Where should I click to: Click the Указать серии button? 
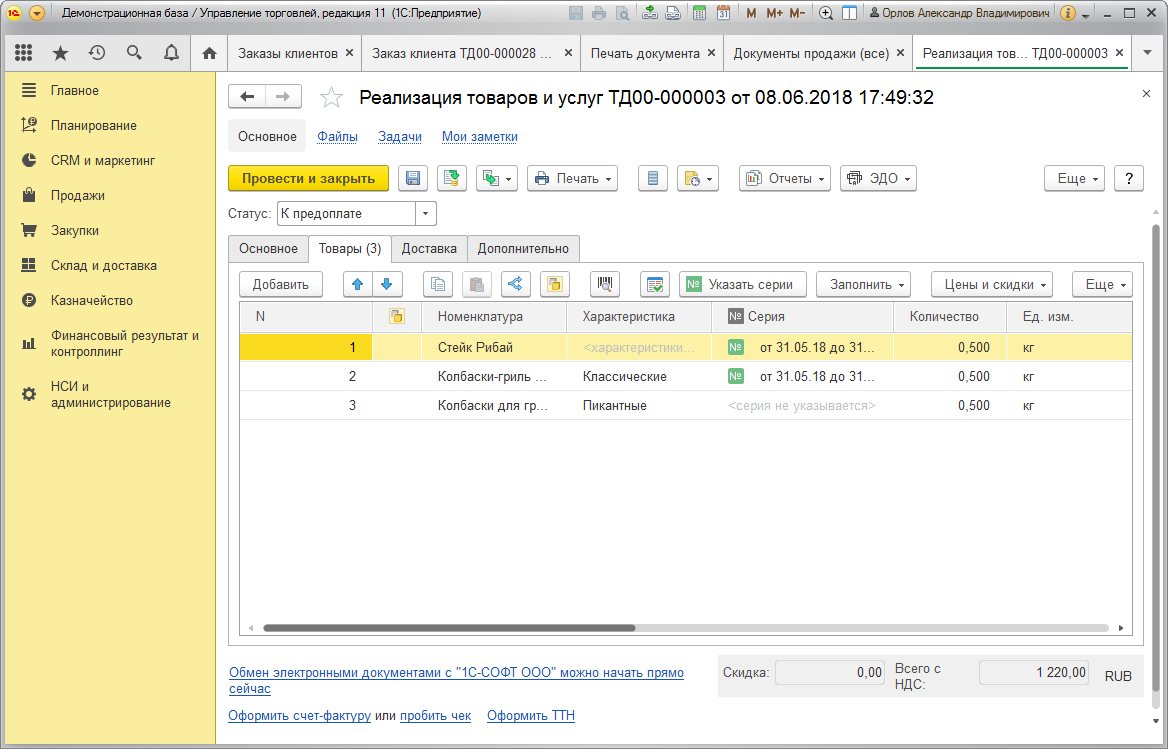tap(742, 284)
